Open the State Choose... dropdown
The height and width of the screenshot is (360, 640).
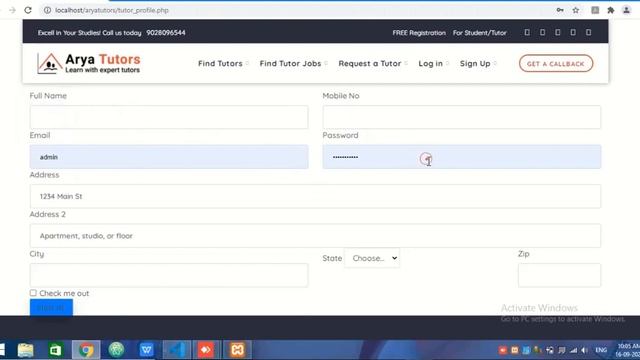[372, 258]
